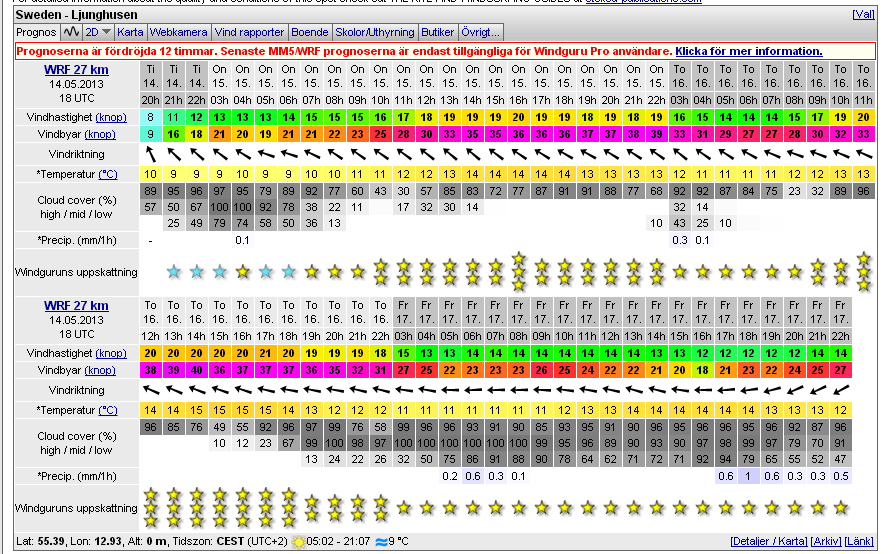Open the Arkiv link
This screenshot has width=896, height=554.
click(826, 542)
